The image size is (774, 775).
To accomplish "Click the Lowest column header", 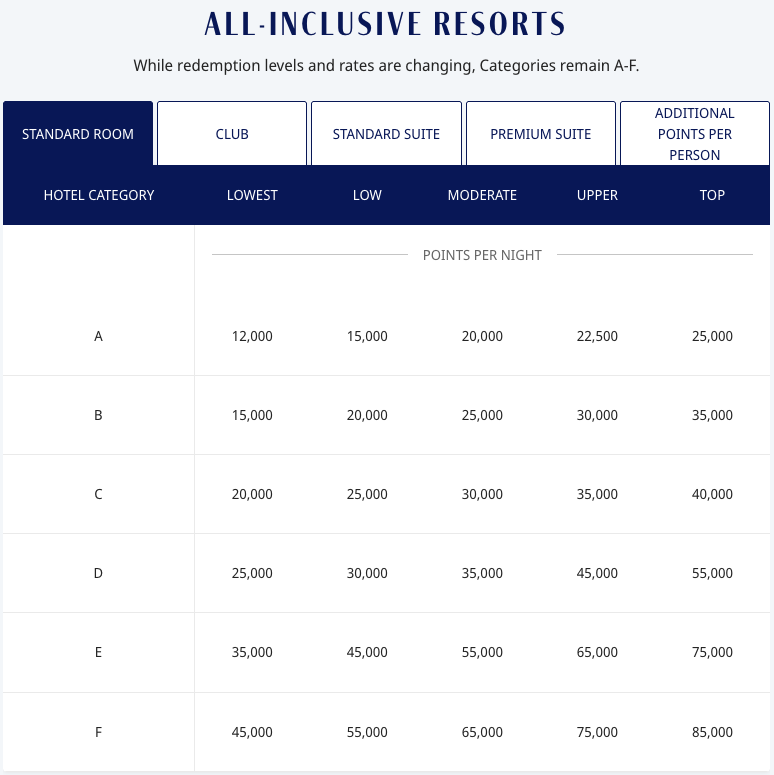I will [252, 195].
